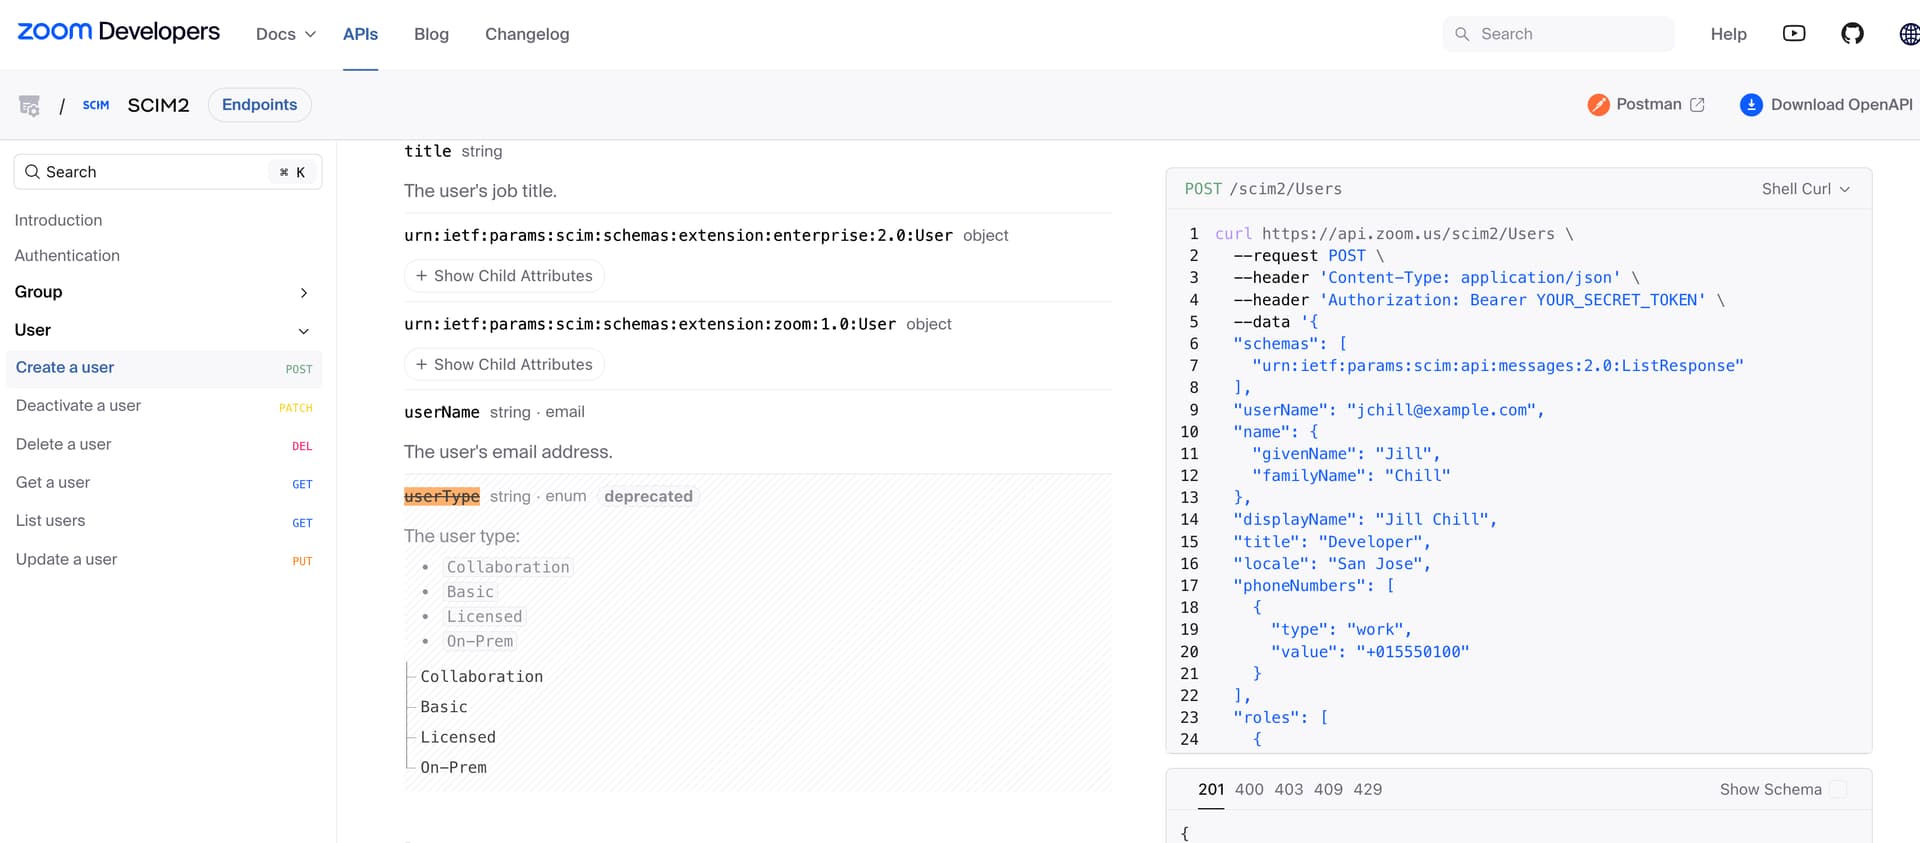The image size is (1920, 843).
Task: Collapse the User sidebar section
Action: (304, 331)
